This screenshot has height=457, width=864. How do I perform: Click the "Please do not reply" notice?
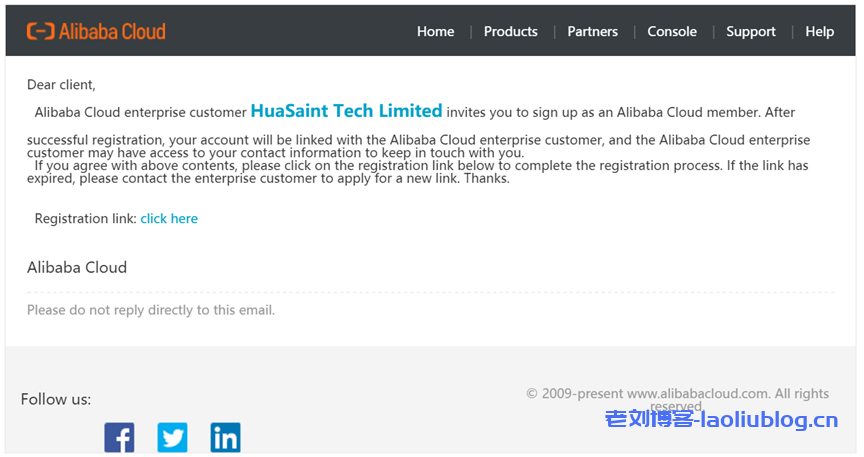(x=150, y=310)
